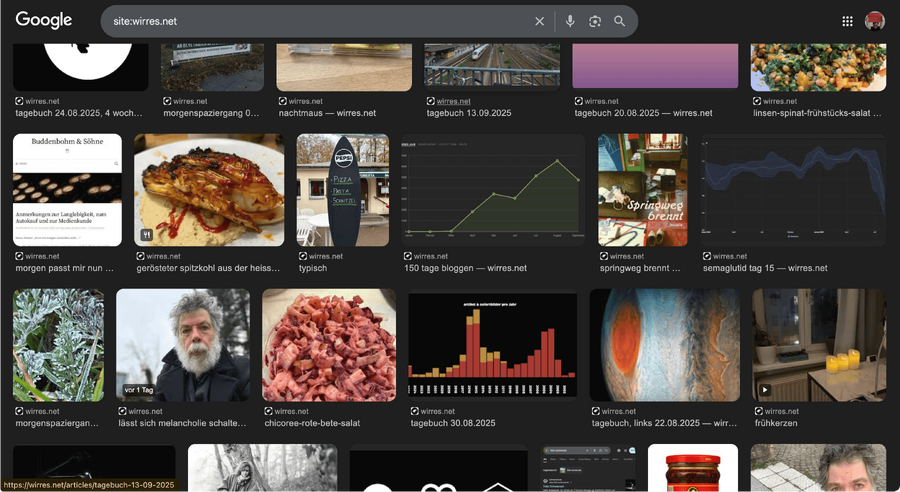Open the semaglutid tag 15 chart thumbnail
Viewport: 900px width, 492px height.
tap(792, 190)
